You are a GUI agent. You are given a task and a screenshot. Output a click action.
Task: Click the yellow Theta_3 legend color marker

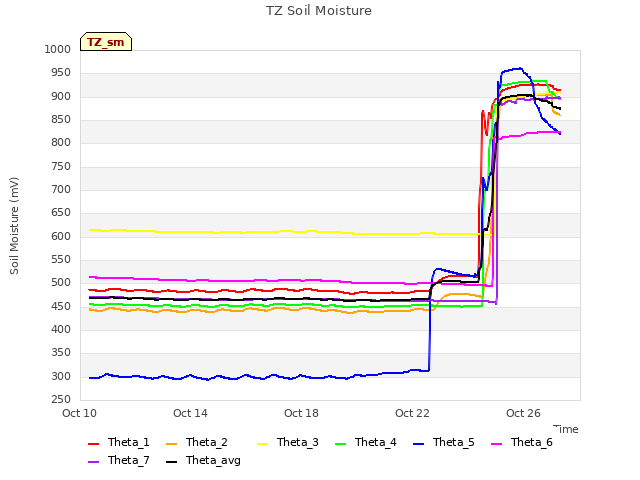click(262, 444)
